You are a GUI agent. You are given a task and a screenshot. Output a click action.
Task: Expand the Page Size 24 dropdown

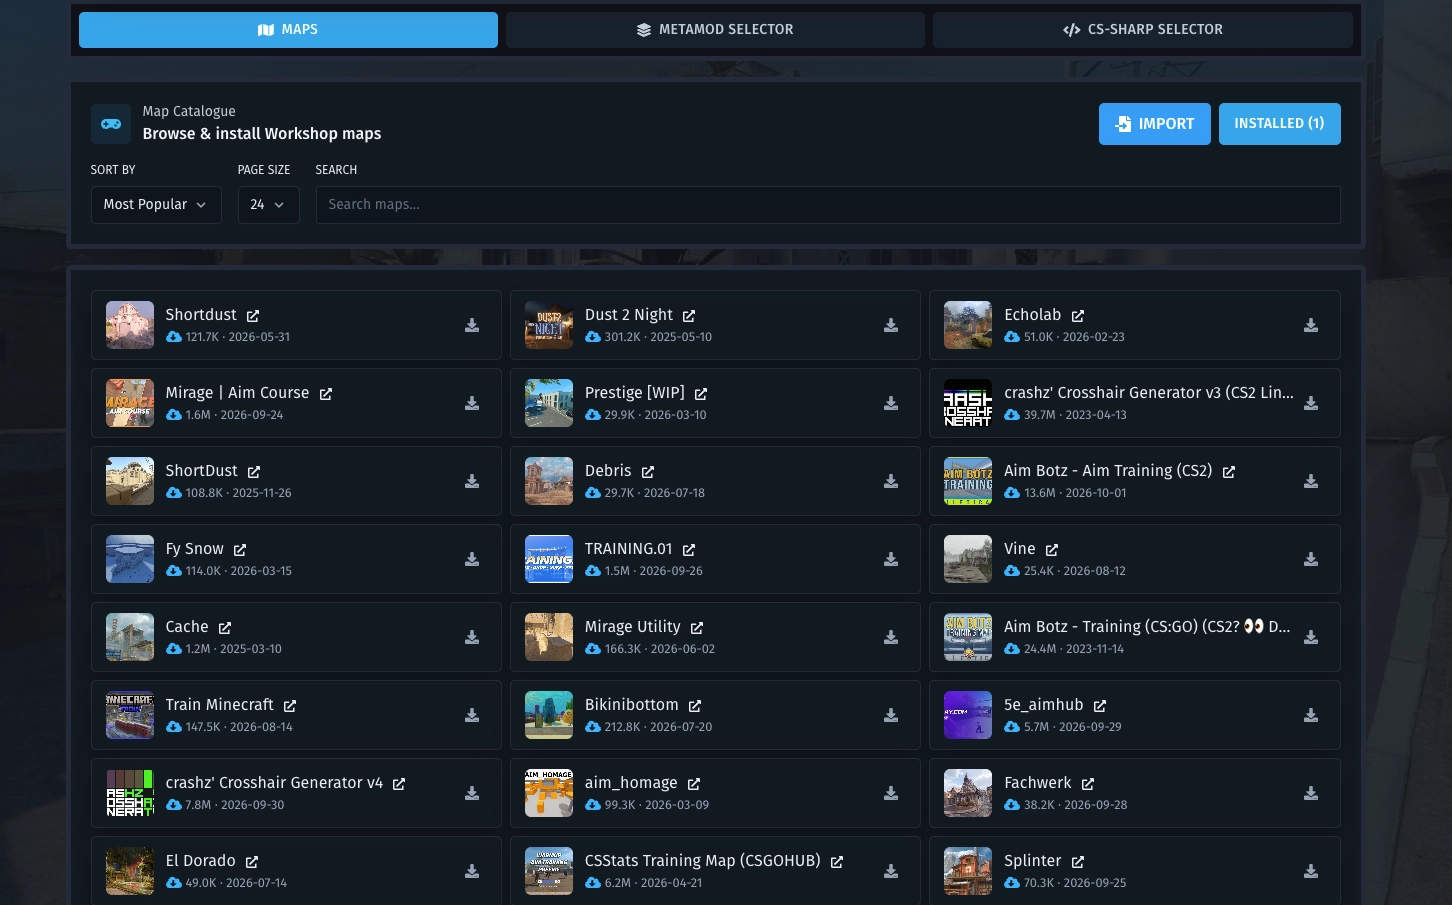tap(268, 204)
